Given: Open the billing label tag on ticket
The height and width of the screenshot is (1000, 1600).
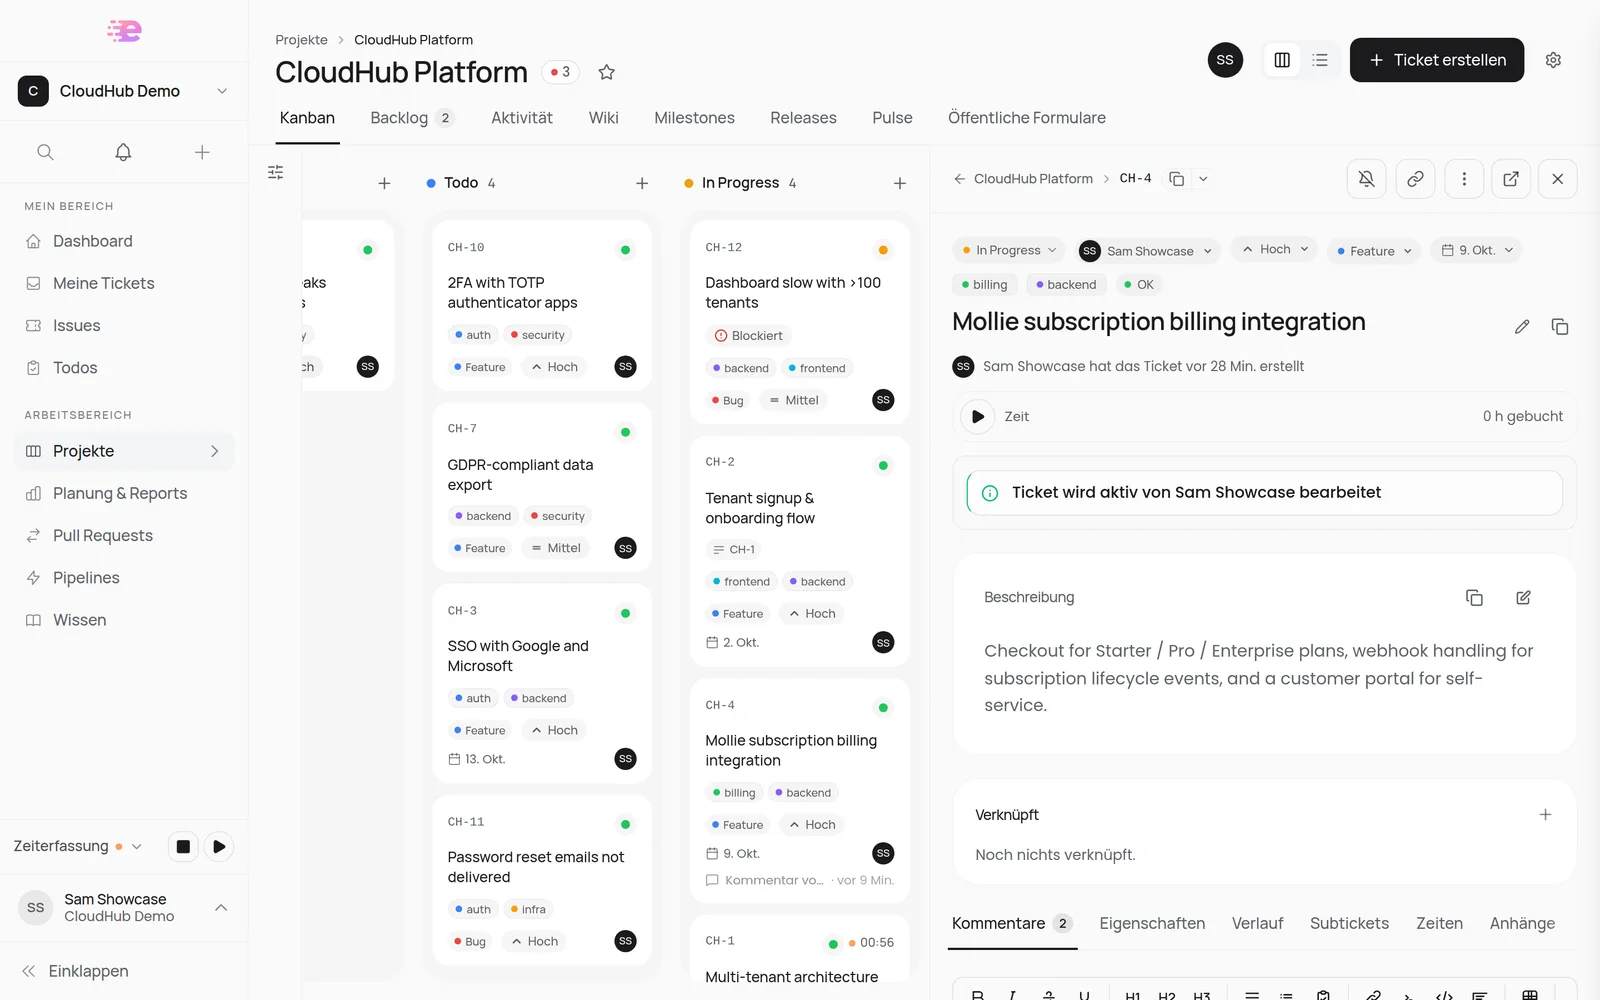Looking at the screenshot, I should coord(985,285).
